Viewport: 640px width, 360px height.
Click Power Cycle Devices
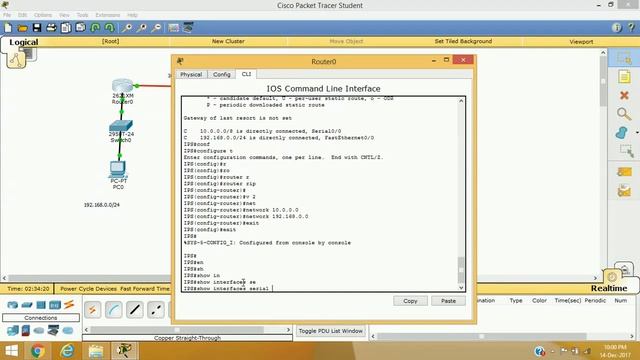pyautogui.click(x=89, y=289)
